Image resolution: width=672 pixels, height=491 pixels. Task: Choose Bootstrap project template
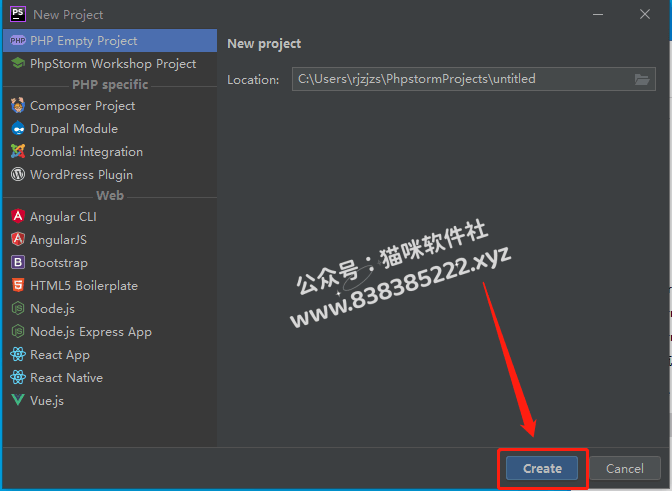pyautogui.click(x=110, y=262)
